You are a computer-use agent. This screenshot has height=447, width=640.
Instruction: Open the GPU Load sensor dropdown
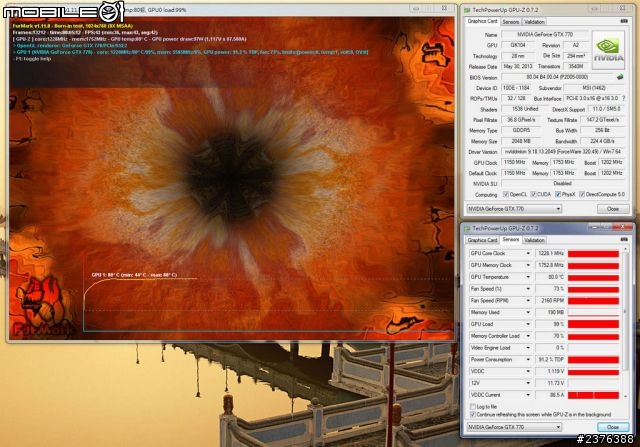coord(528,325)
